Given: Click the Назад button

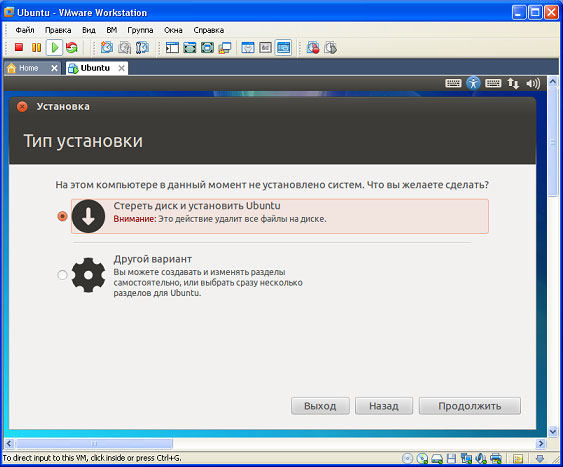Looking at the screenshot, I should pos(384,406).
